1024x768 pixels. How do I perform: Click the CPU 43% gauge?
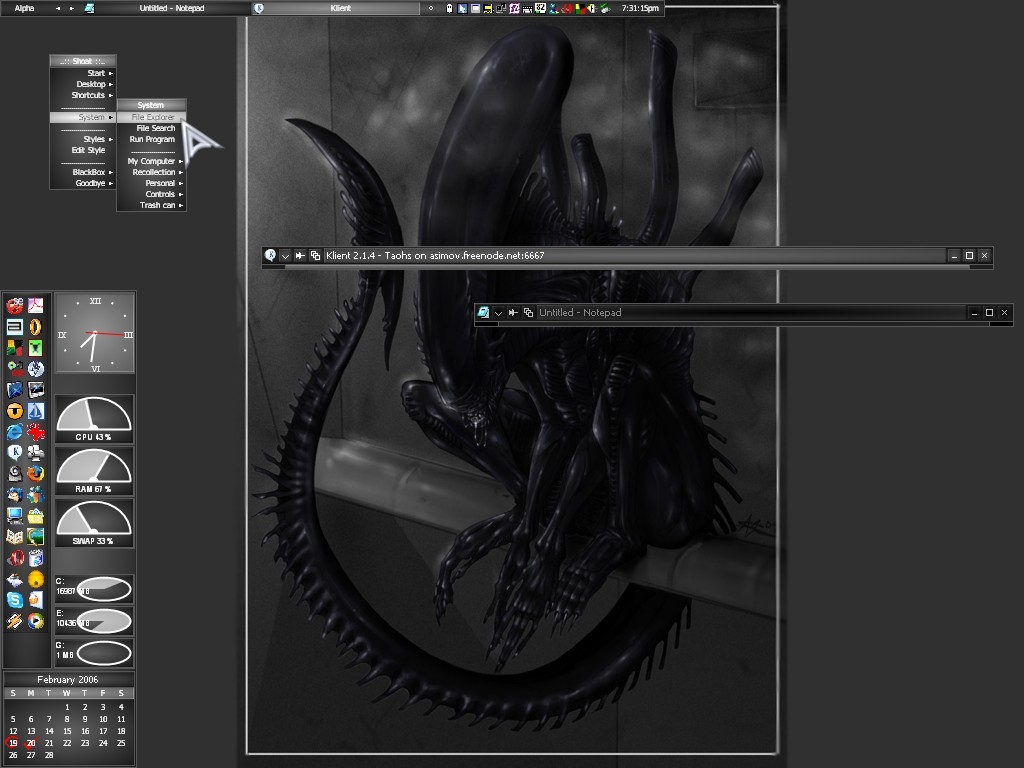pos(94,419)
